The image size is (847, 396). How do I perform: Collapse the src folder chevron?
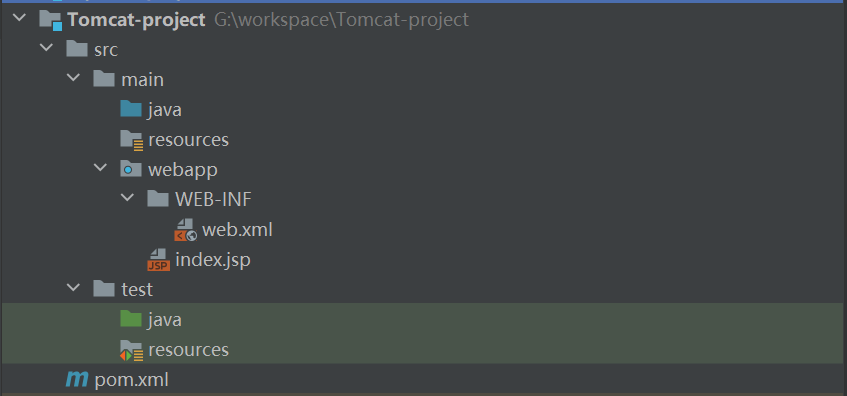46,48
